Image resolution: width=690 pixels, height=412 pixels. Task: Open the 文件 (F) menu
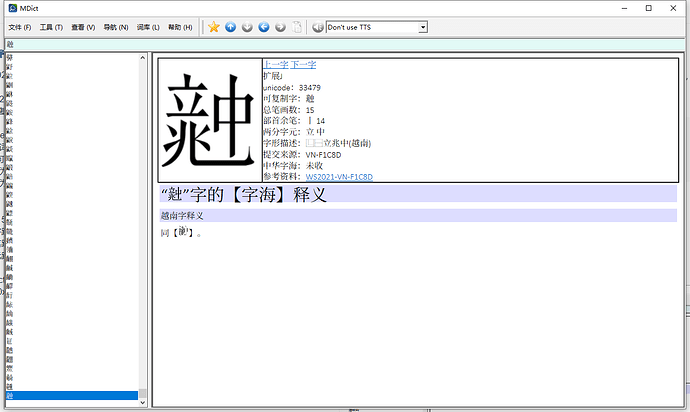point(20,27)
